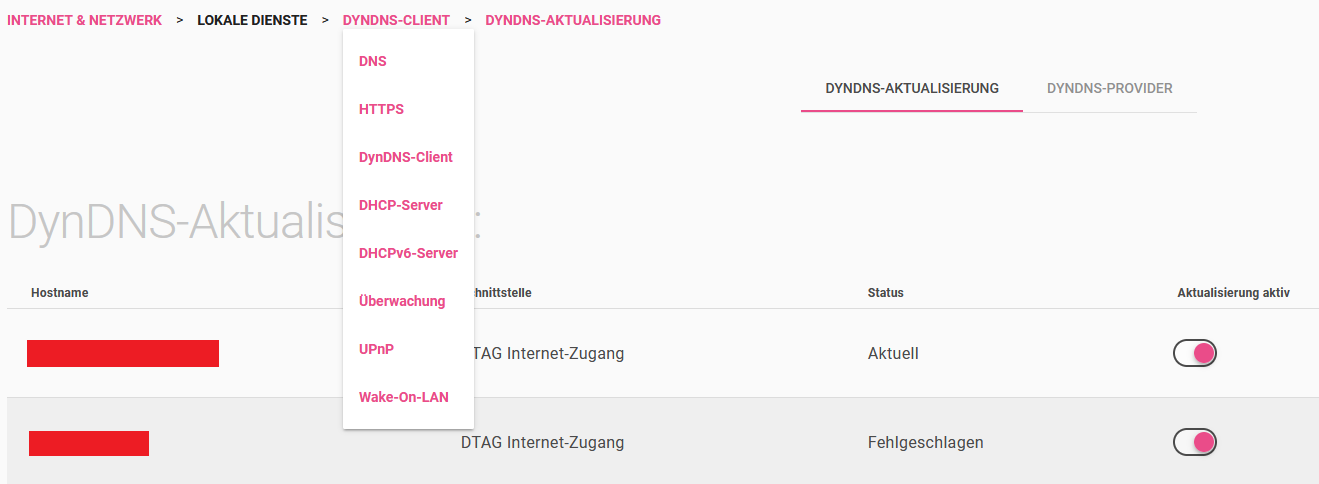Choose DynDNS-Client menu entry

coord(406,157)
